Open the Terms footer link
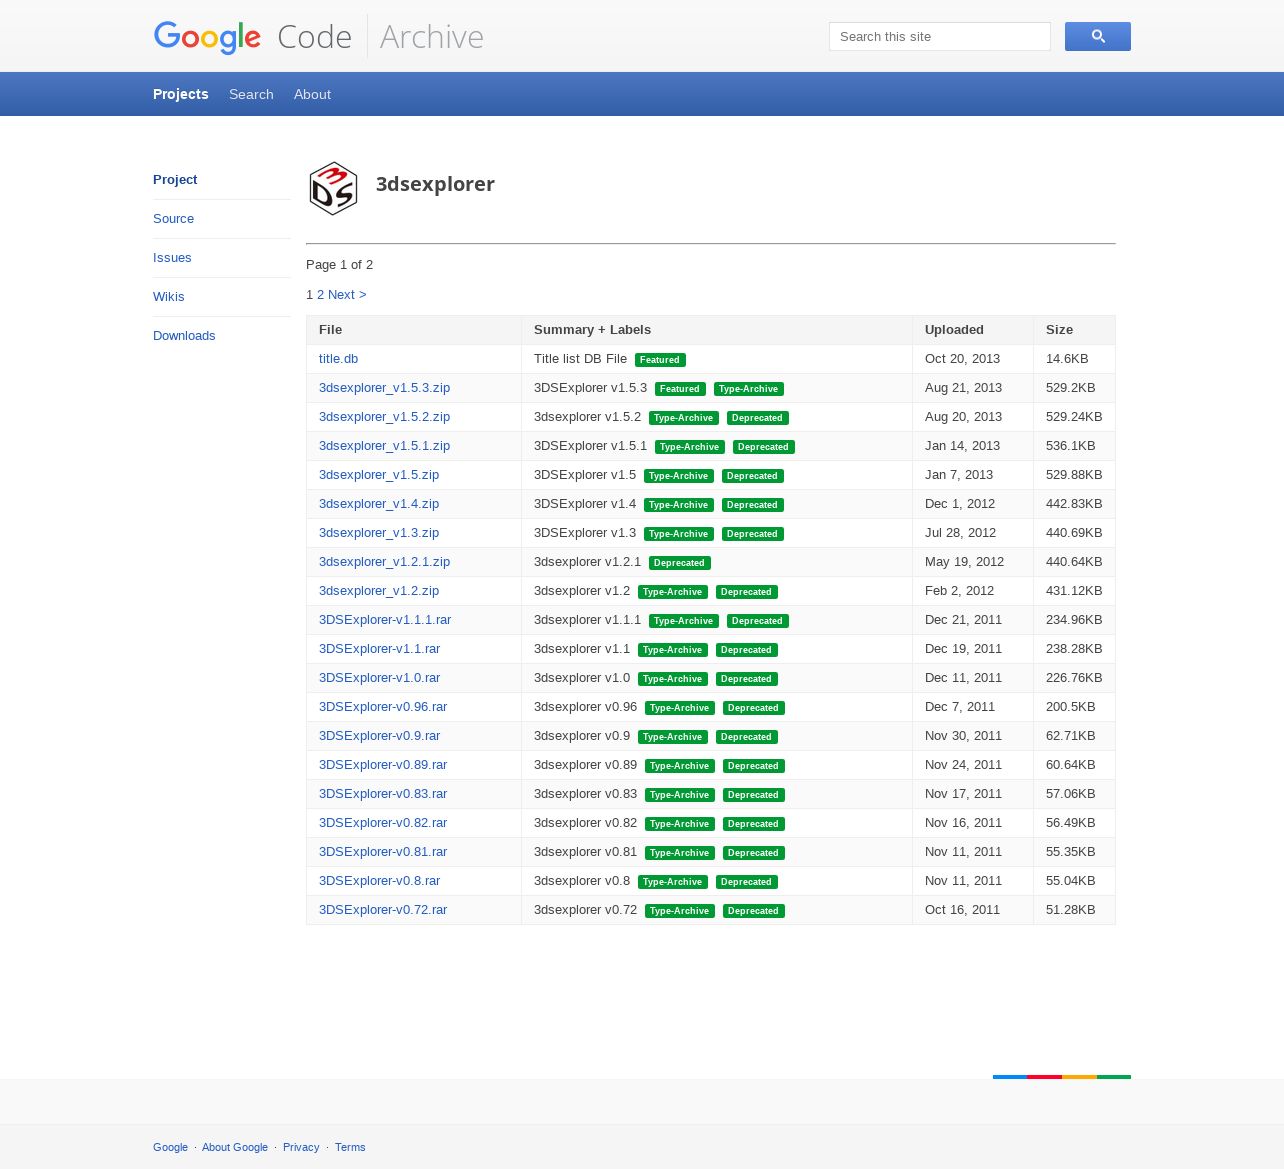 click(350, 1148)
